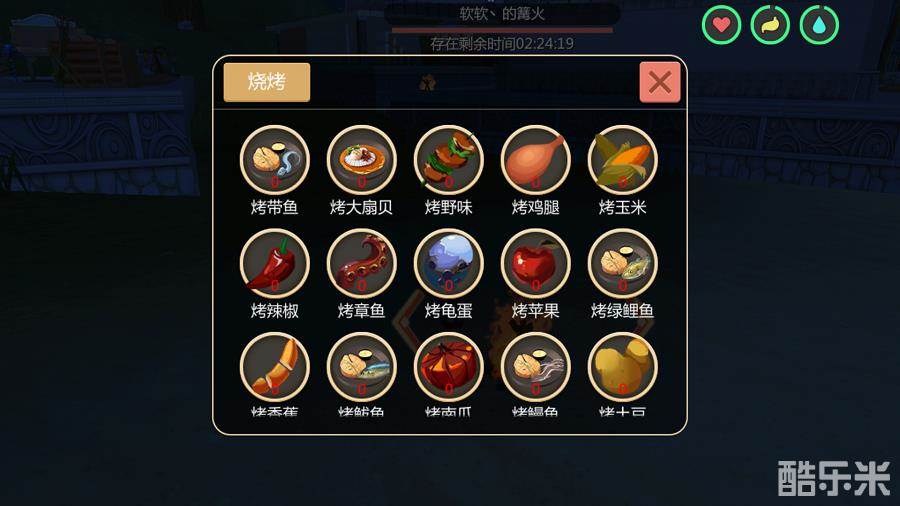Choose the 烤玉米 corn icon
Viewport: 900px width, 506px height.
623,159
